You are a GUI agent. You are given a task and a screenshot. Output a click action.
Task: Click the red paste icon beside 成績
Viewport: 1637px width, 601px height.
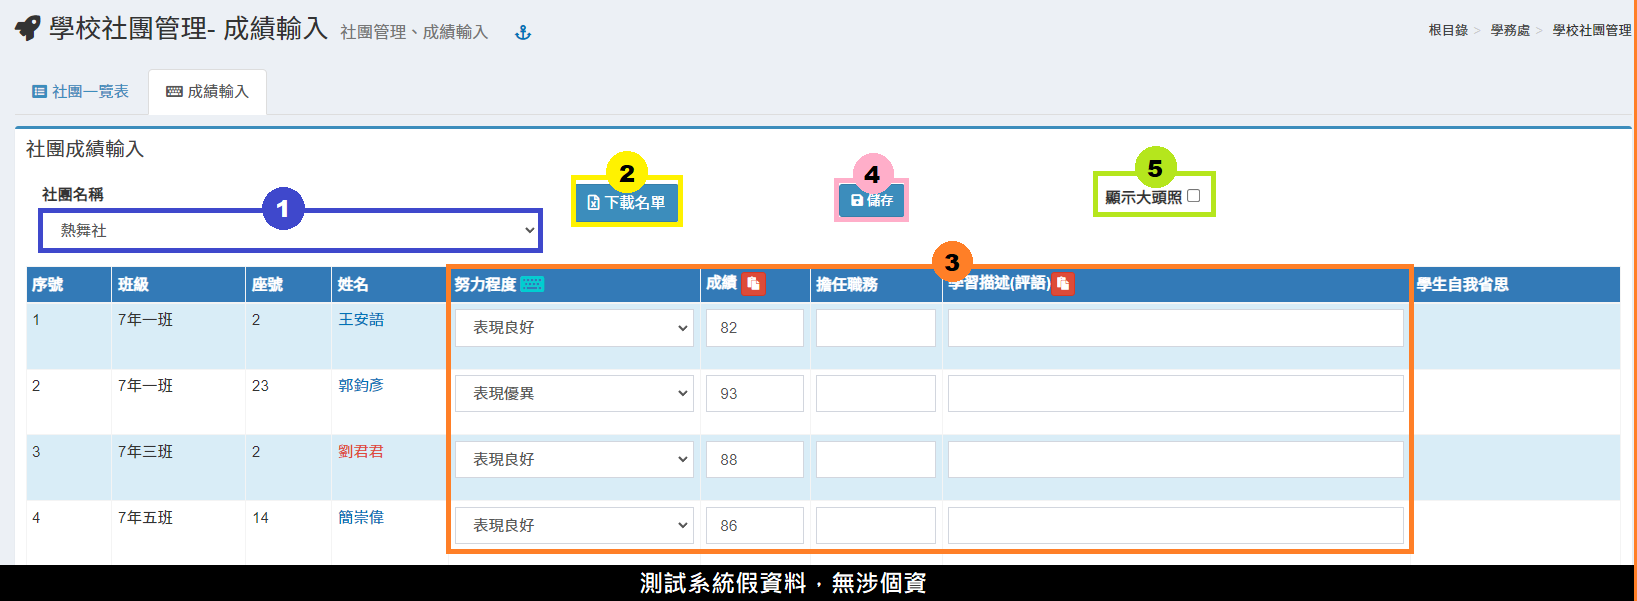[x=753, y=284]
